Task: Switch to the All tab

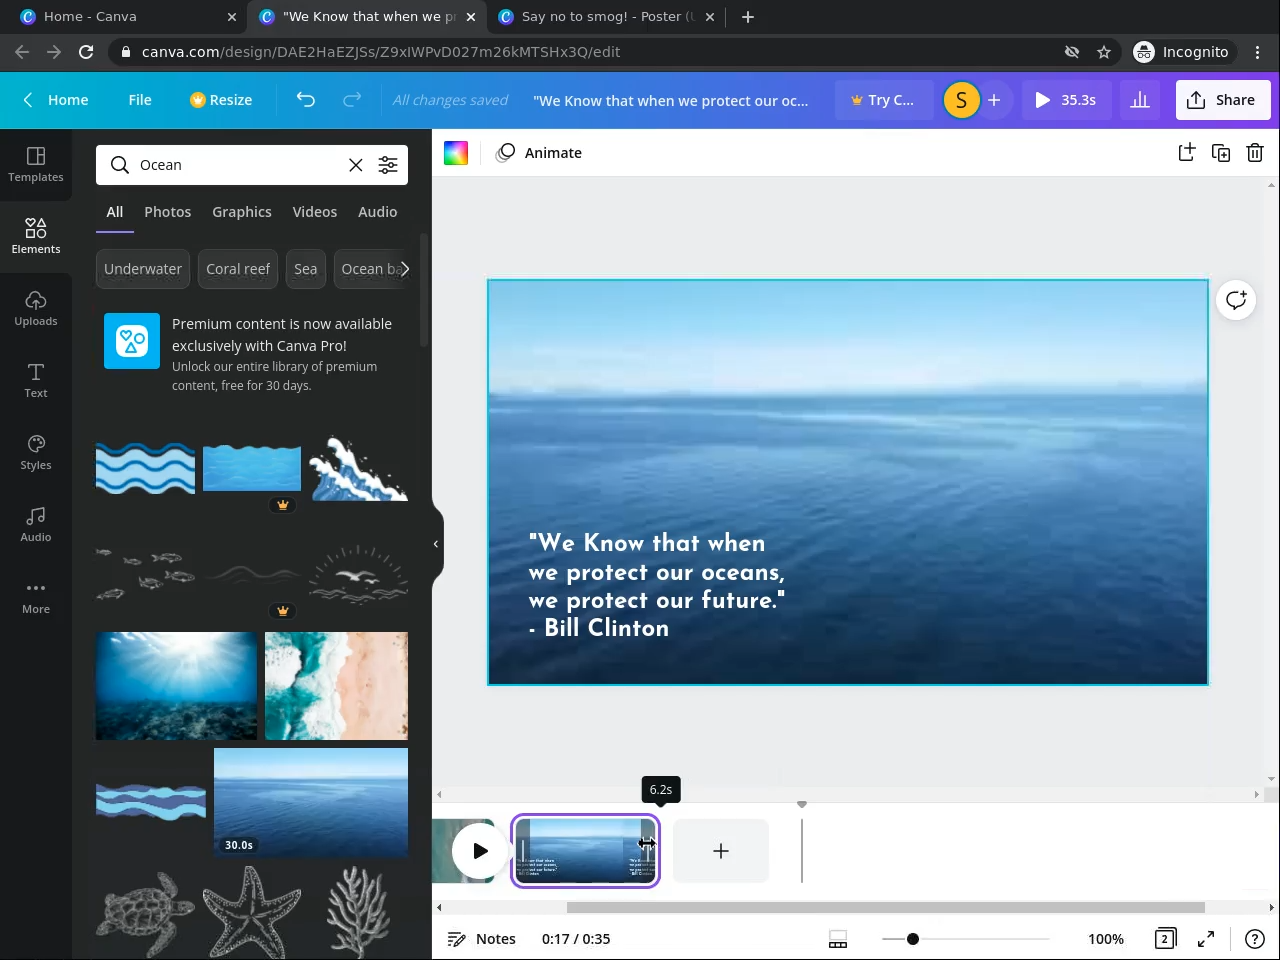Action: 115,212
